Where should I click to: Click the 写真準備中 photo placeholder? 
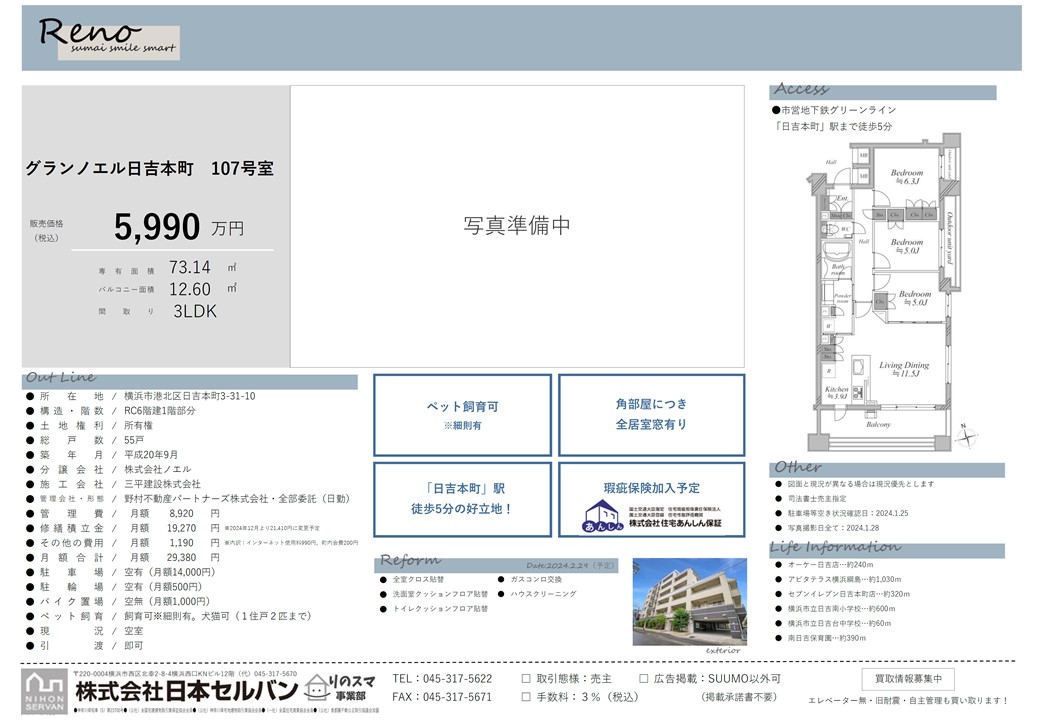pyautogui.click(x=517, y=226)
